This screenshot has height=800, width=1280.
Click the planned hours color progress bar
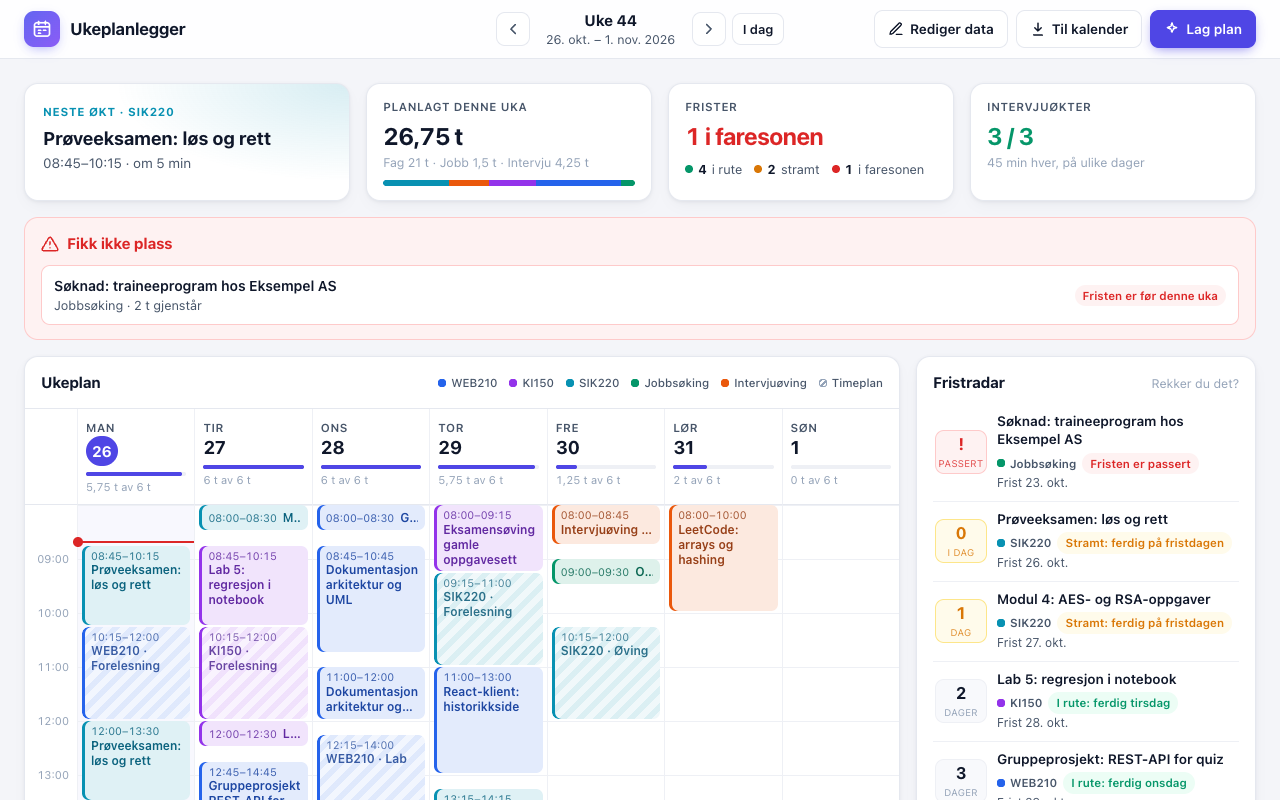pyautogui.click(x=509, y=183)
